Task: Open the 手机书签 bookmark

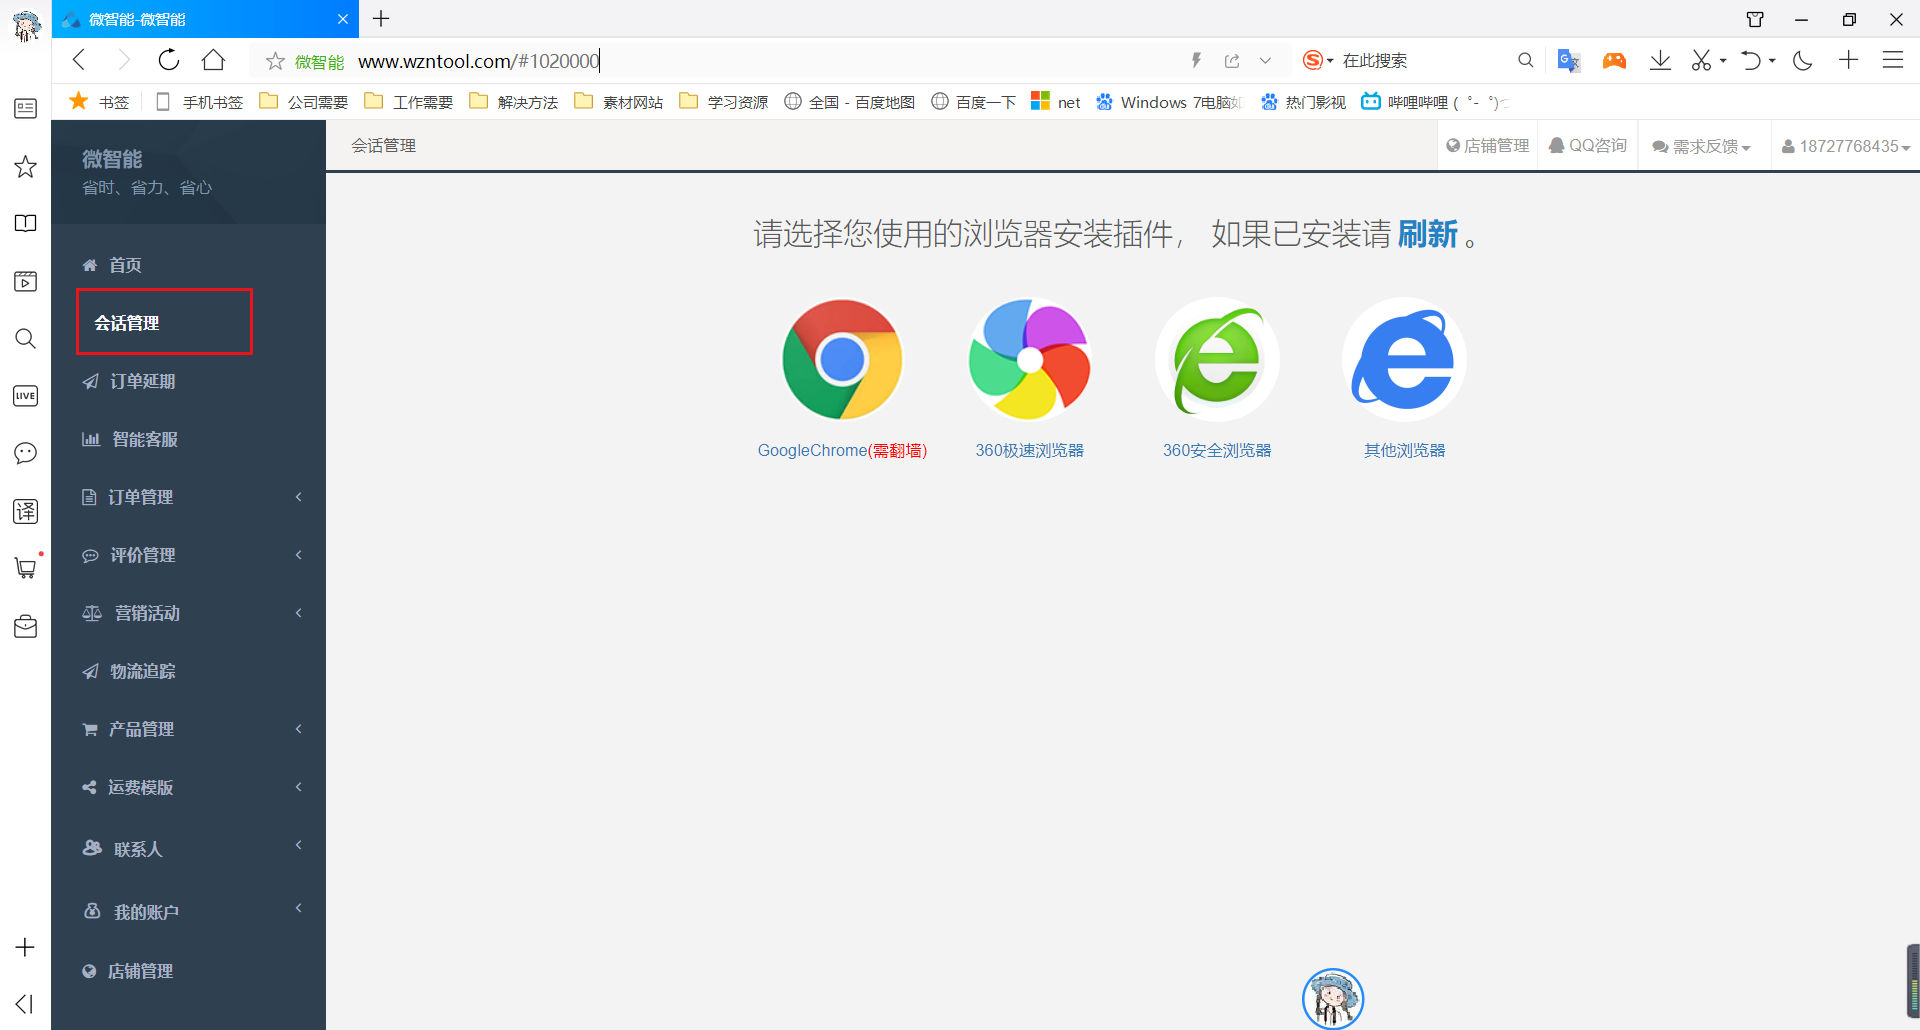Action: click(x=199, y=102)
